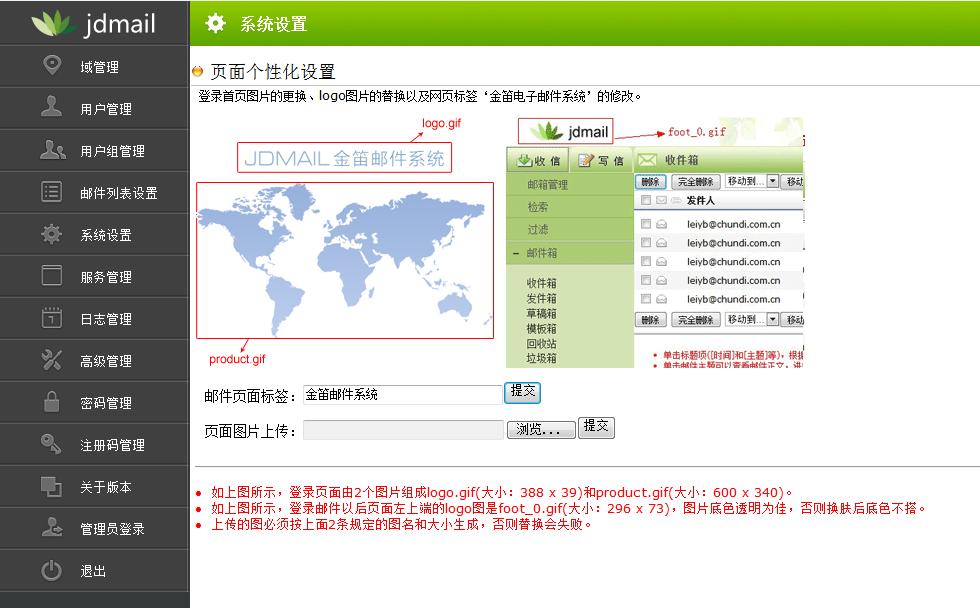Screen dimensions: 980x608
Task: Click the 页面个性化设置 heading text
Action: click(272, 72)
